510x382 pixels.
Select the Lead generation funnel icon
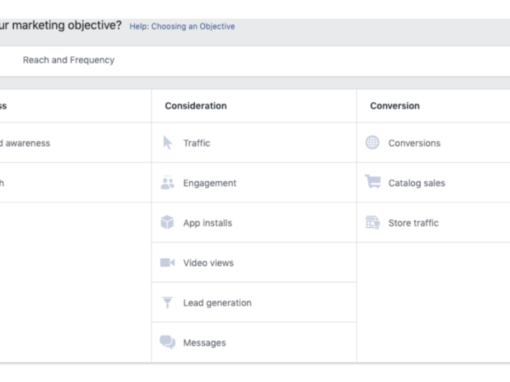pos(167,302)
